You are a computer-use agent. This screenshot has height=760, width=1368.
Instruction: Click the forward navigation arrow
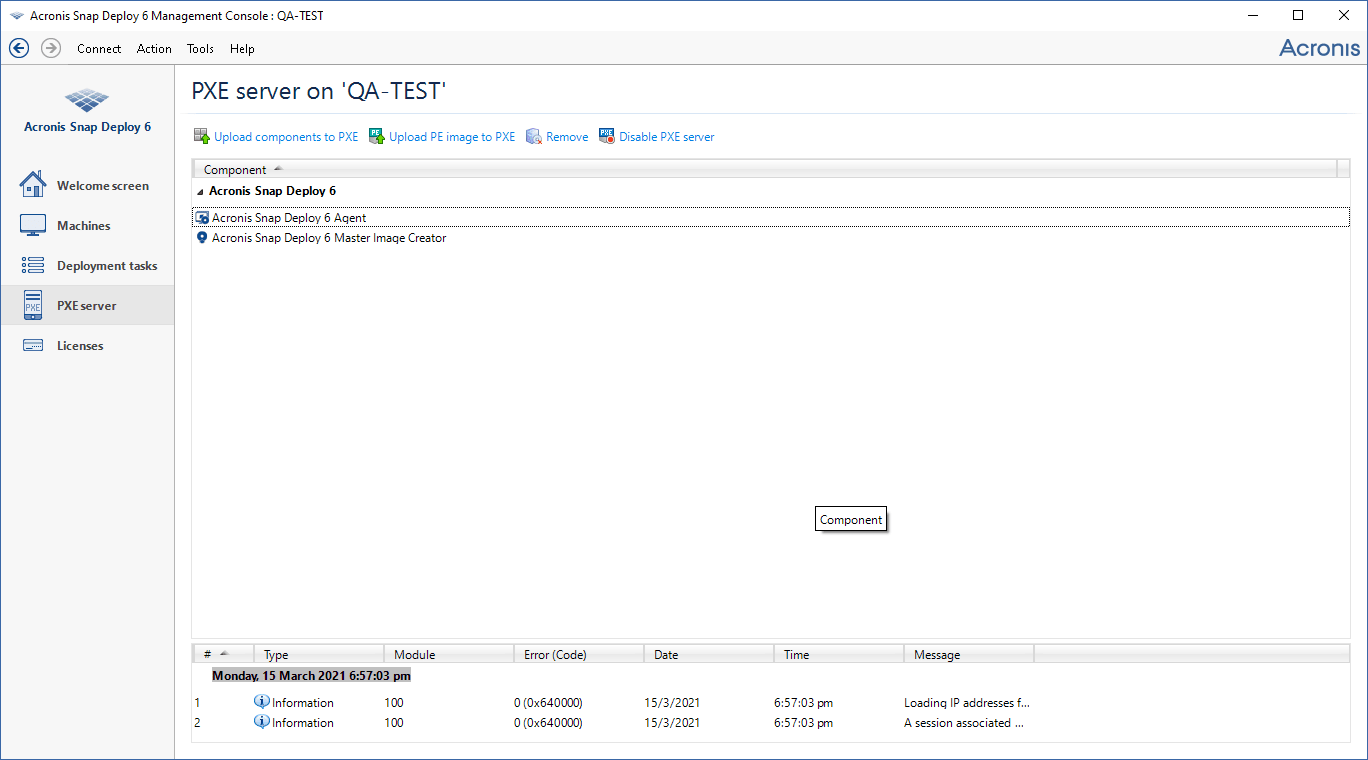coord(50,48)
